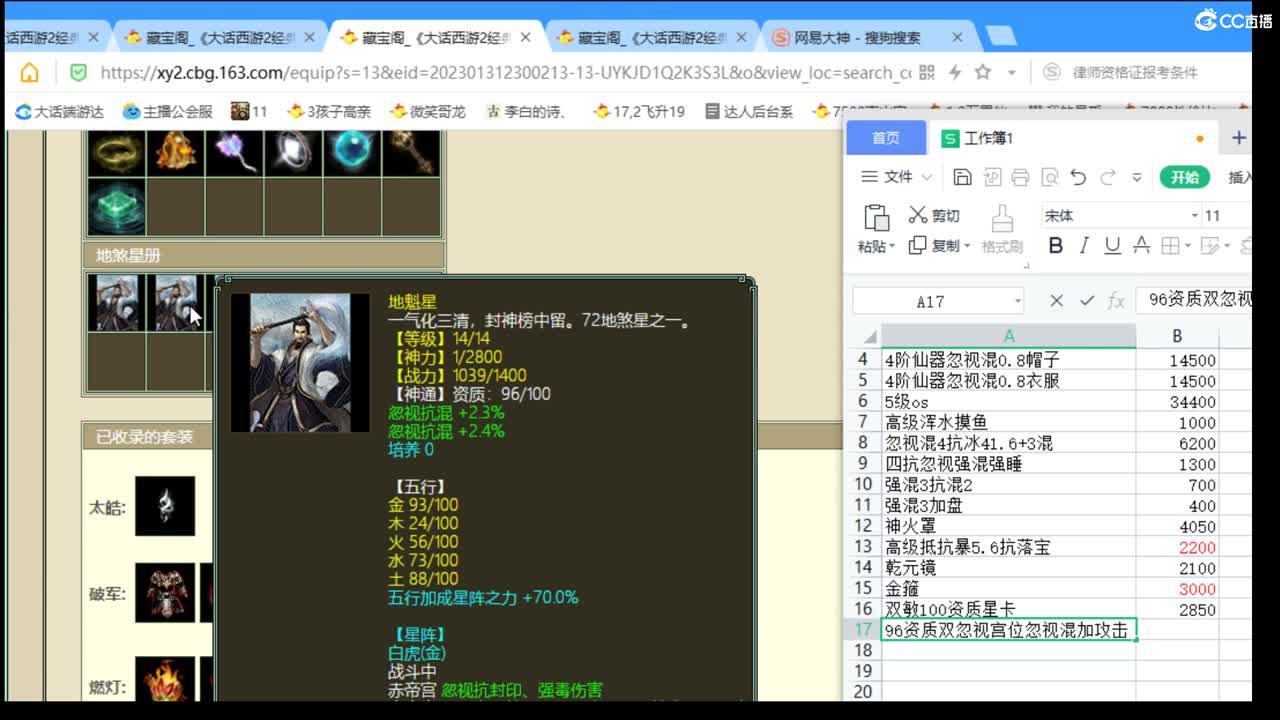This screenshot has width=1280, height=720.
Task: Expand the arrow beside 文件 menu
Action: (x=926, y=177)
